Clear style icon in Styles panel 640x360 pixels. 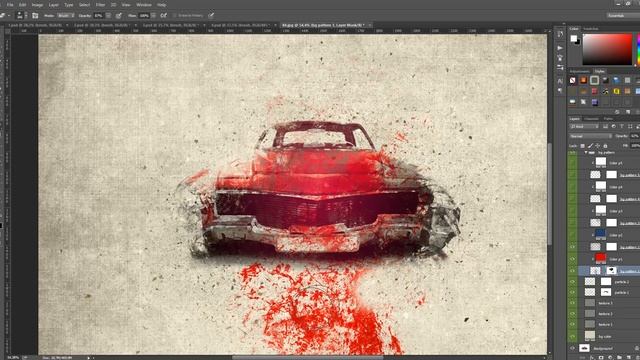(x=617, y=112)
